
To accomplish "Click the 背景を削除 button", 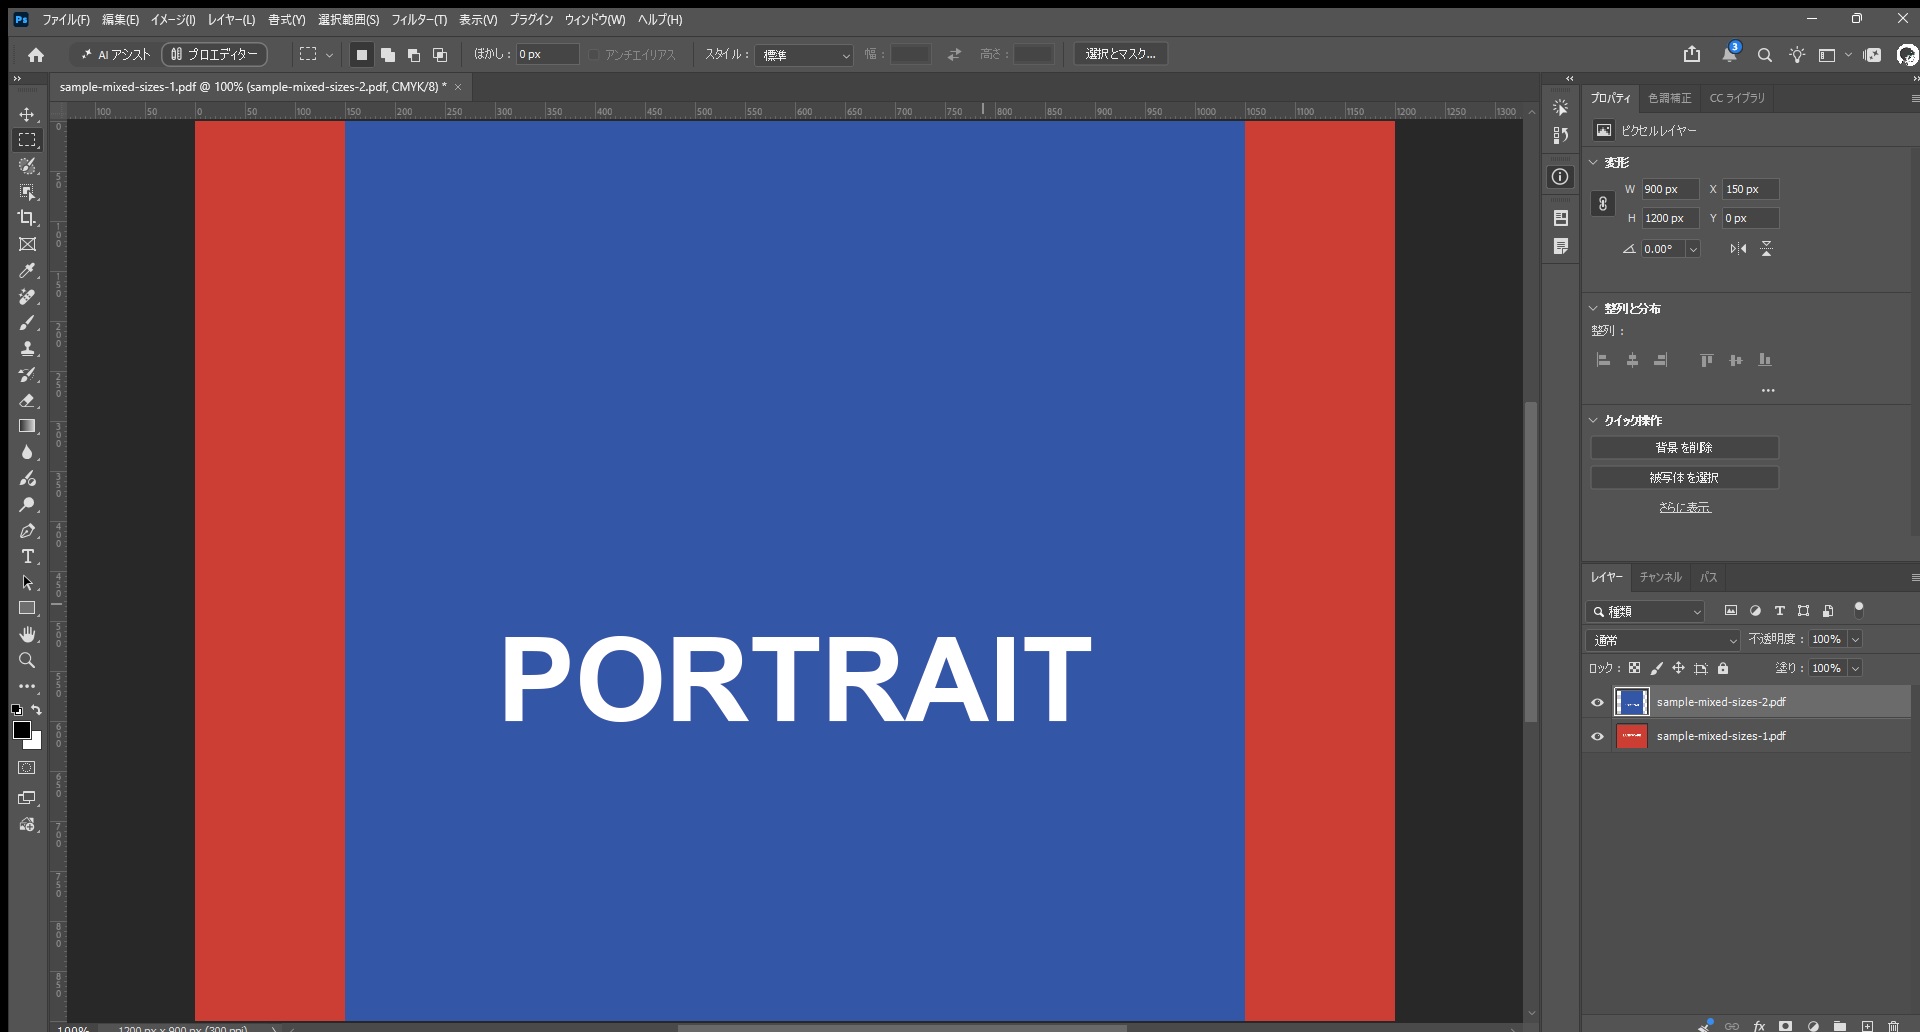I will (x=1684, y=448).
